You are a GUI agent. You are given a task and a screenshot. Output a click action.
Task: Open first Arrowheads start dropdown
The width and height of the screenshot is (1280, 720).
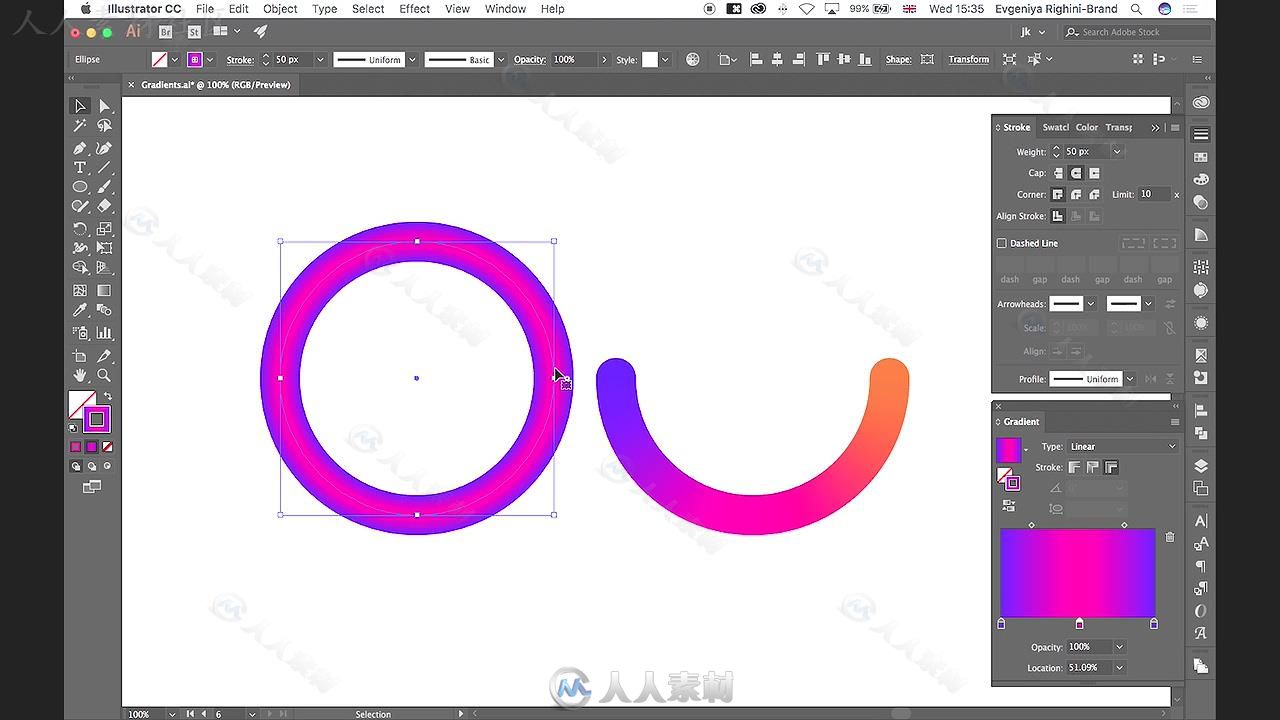1090,304
